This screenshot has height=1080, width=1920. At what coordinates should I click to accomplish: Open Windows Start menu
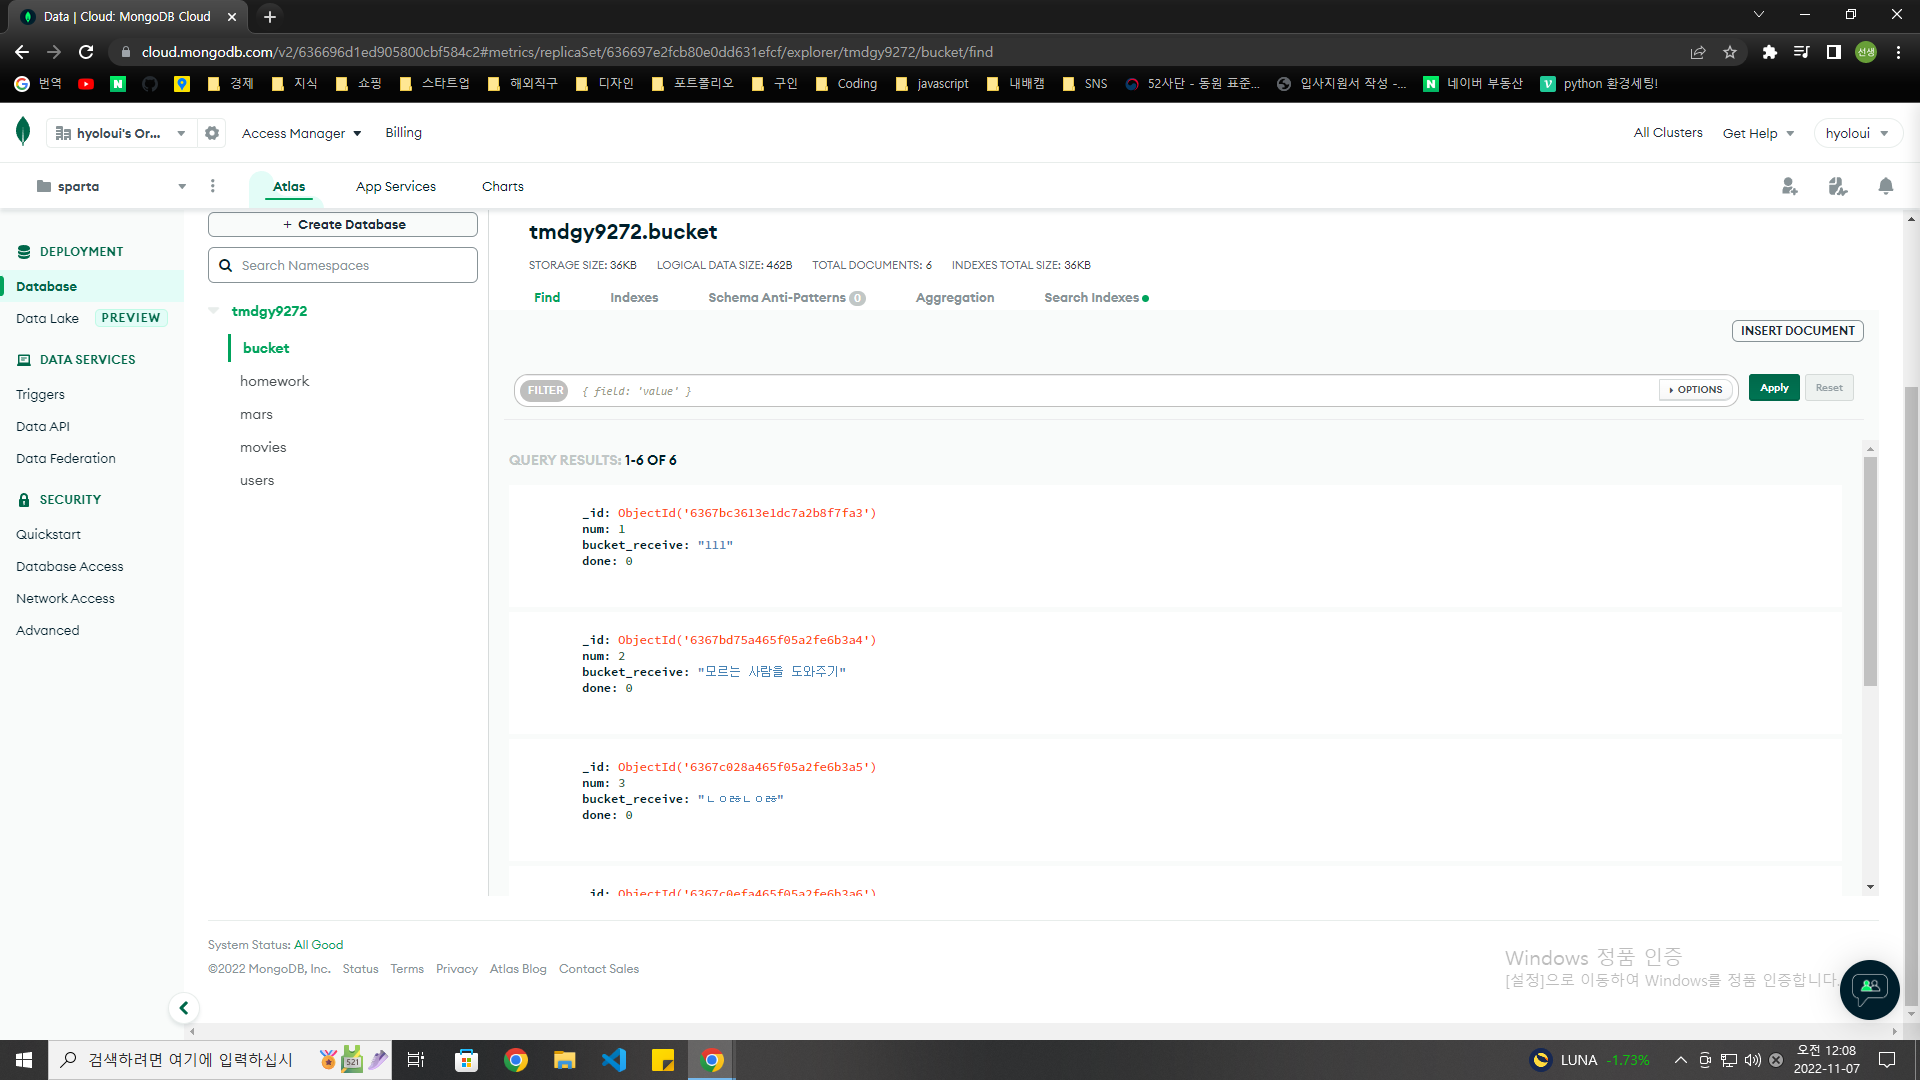[24, 1060]
